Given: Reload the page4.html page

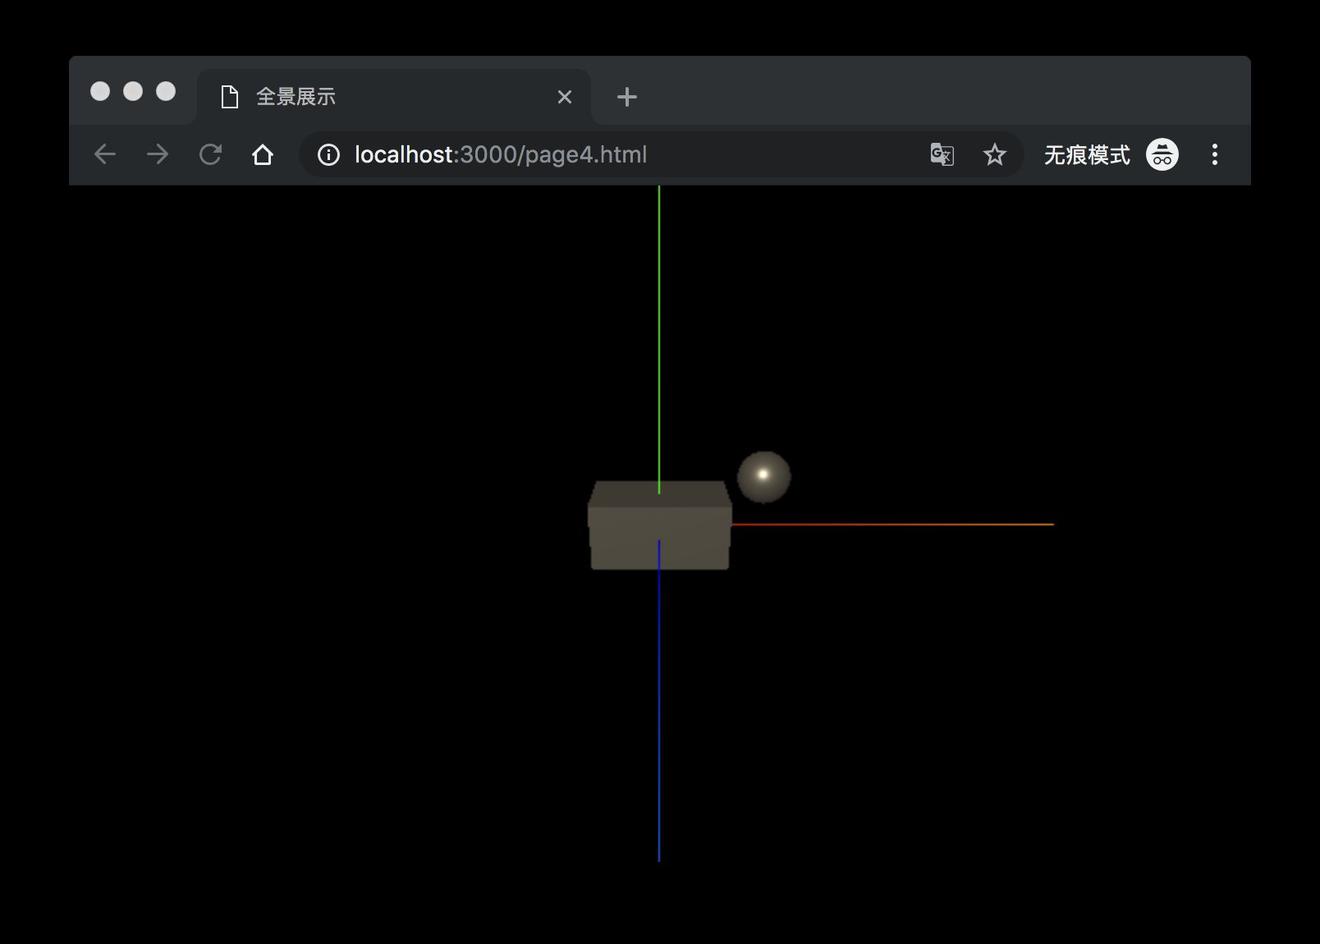Looking at the screenshot, I should coord(210,154).
